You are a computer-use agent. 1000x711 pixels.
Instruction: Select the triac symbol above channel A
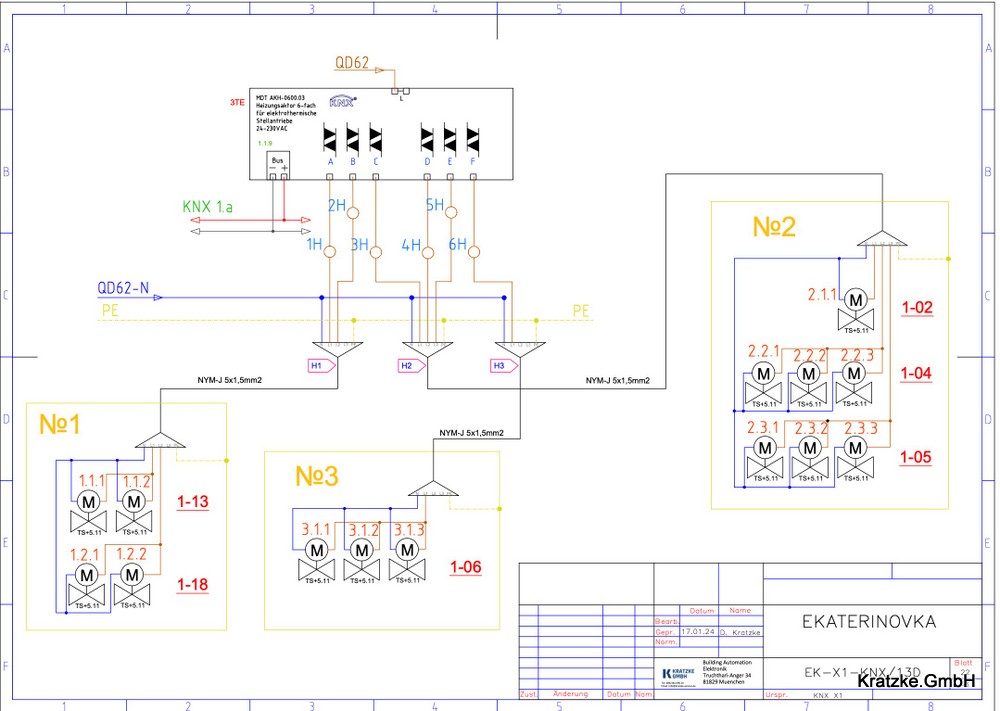coord(331,137)
